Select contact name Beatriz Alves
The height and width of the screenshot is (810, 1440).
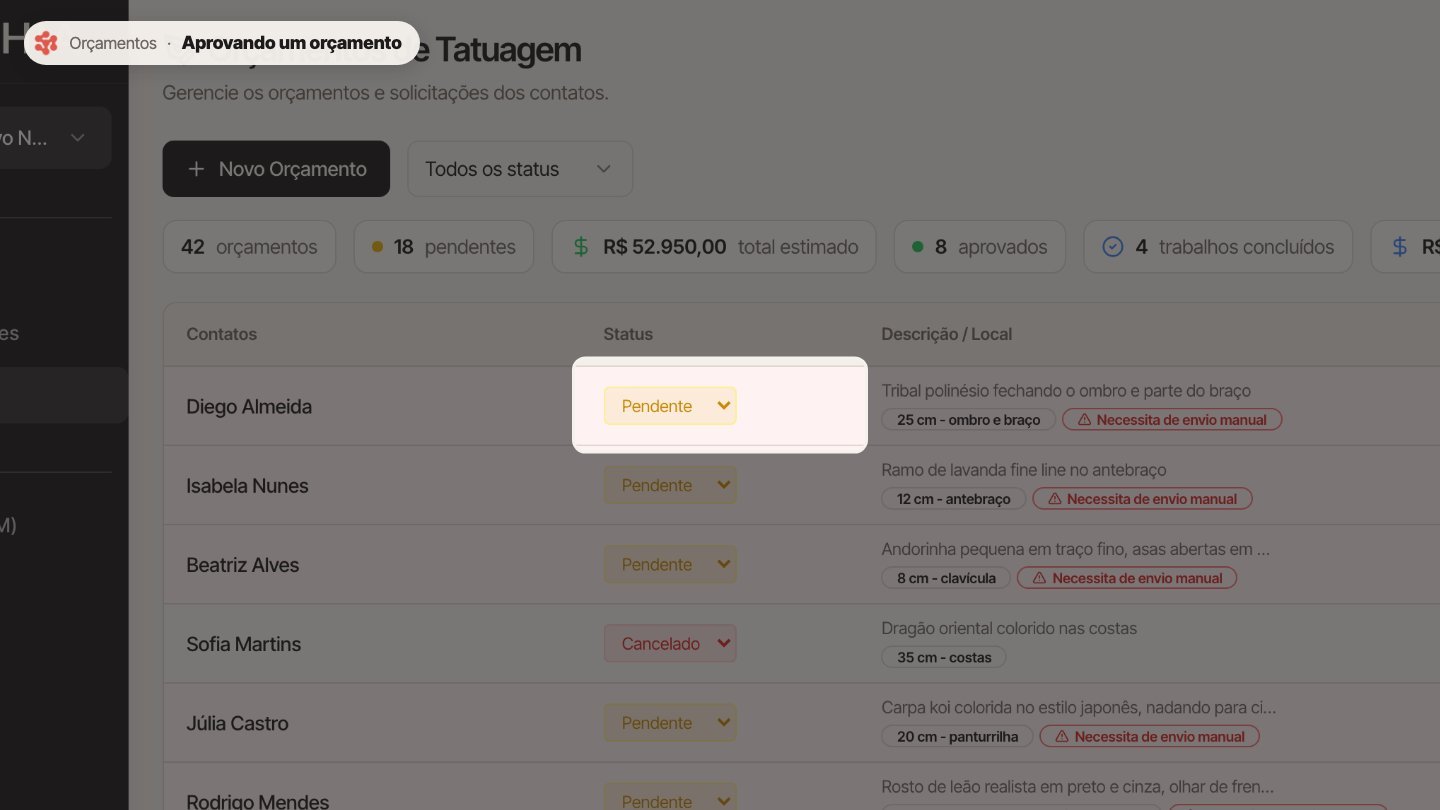pyautogui.click(x=243, y=565)
